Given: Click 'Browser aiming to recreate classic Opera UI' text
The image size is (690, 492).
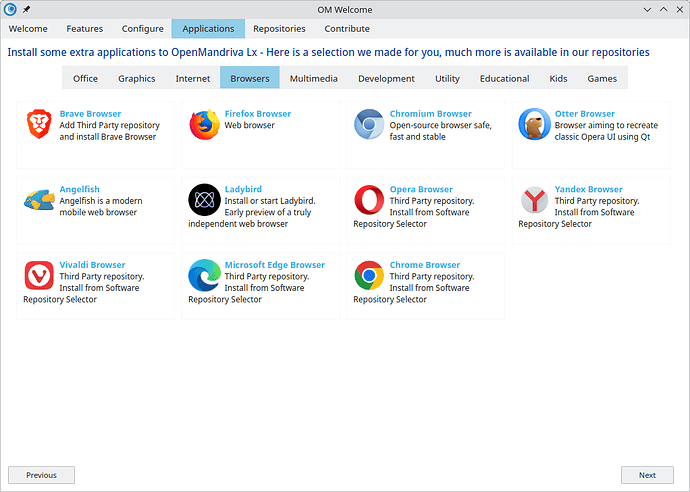Looking at the screenshot, I should [x=606, y=131].
